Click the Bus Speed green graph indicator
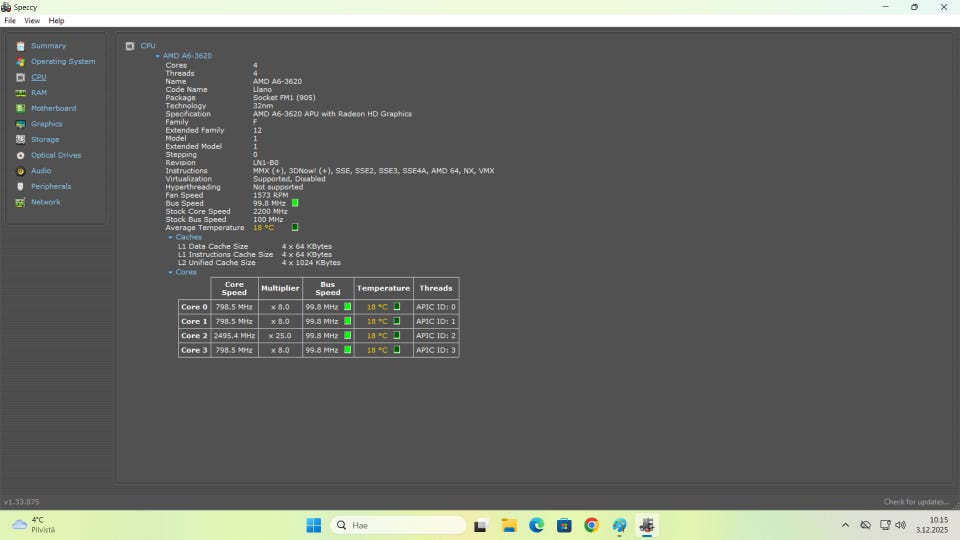 coord(295,203)
